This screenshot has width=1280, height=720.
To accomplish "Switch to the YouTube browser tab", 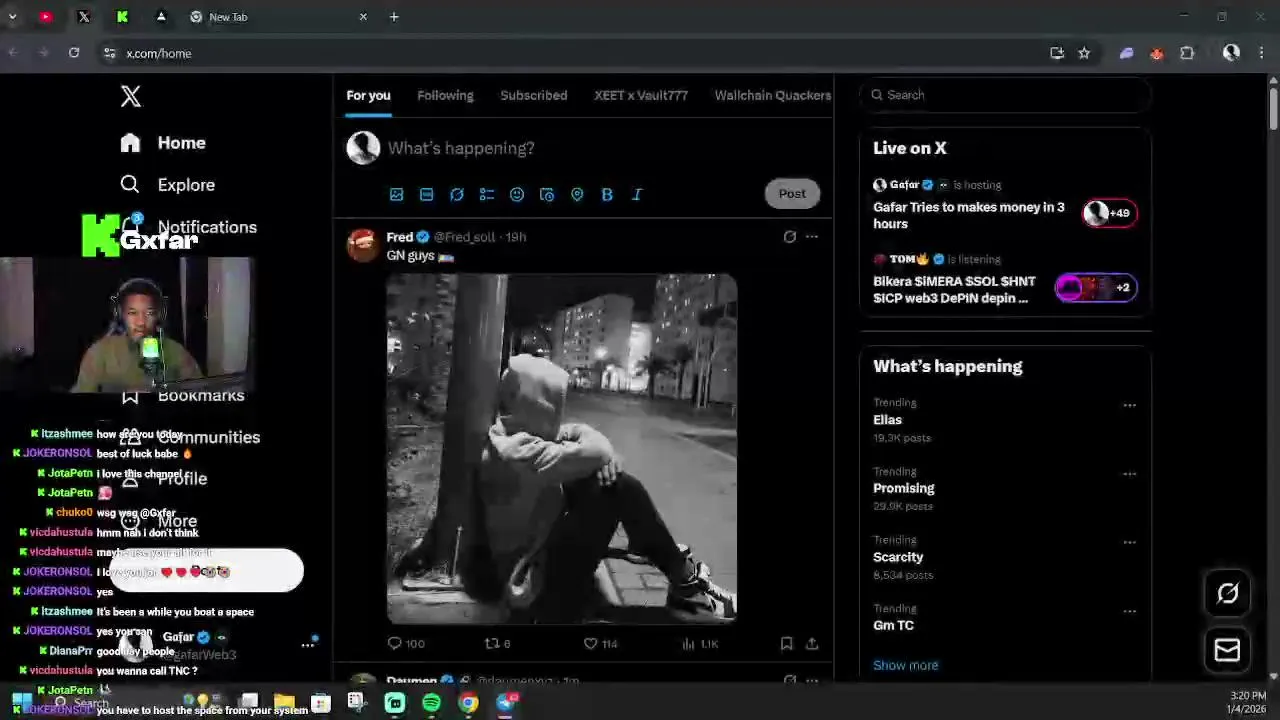I will click(46, 17).
